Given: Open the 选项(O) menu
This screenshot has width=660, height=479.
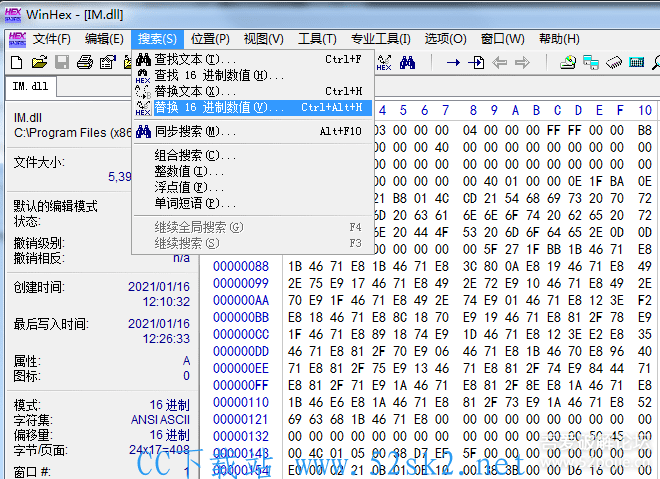Looking at the screenshot, I should 445,39.
